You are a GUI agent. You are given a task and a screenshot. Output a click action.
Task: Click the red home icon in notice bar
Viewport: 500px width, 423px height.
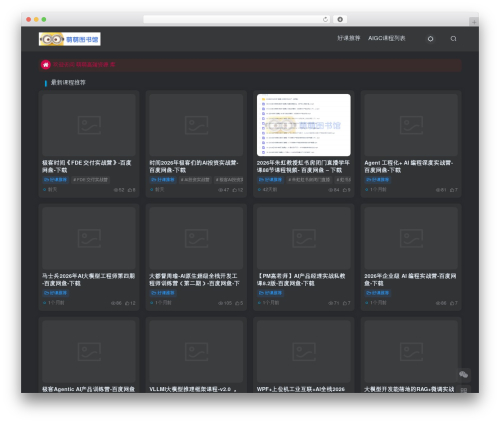(x=46, y=65)
